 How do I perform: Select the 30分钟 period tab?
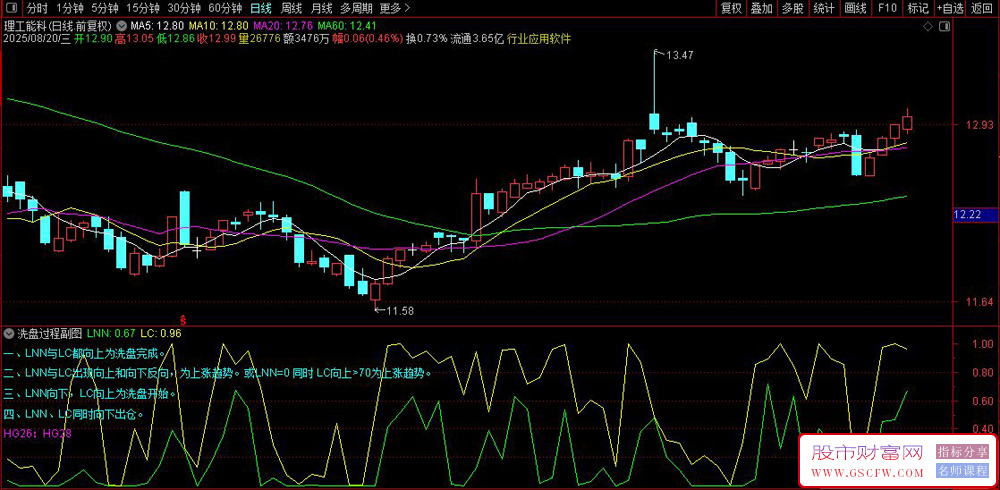tap(184, 8)
